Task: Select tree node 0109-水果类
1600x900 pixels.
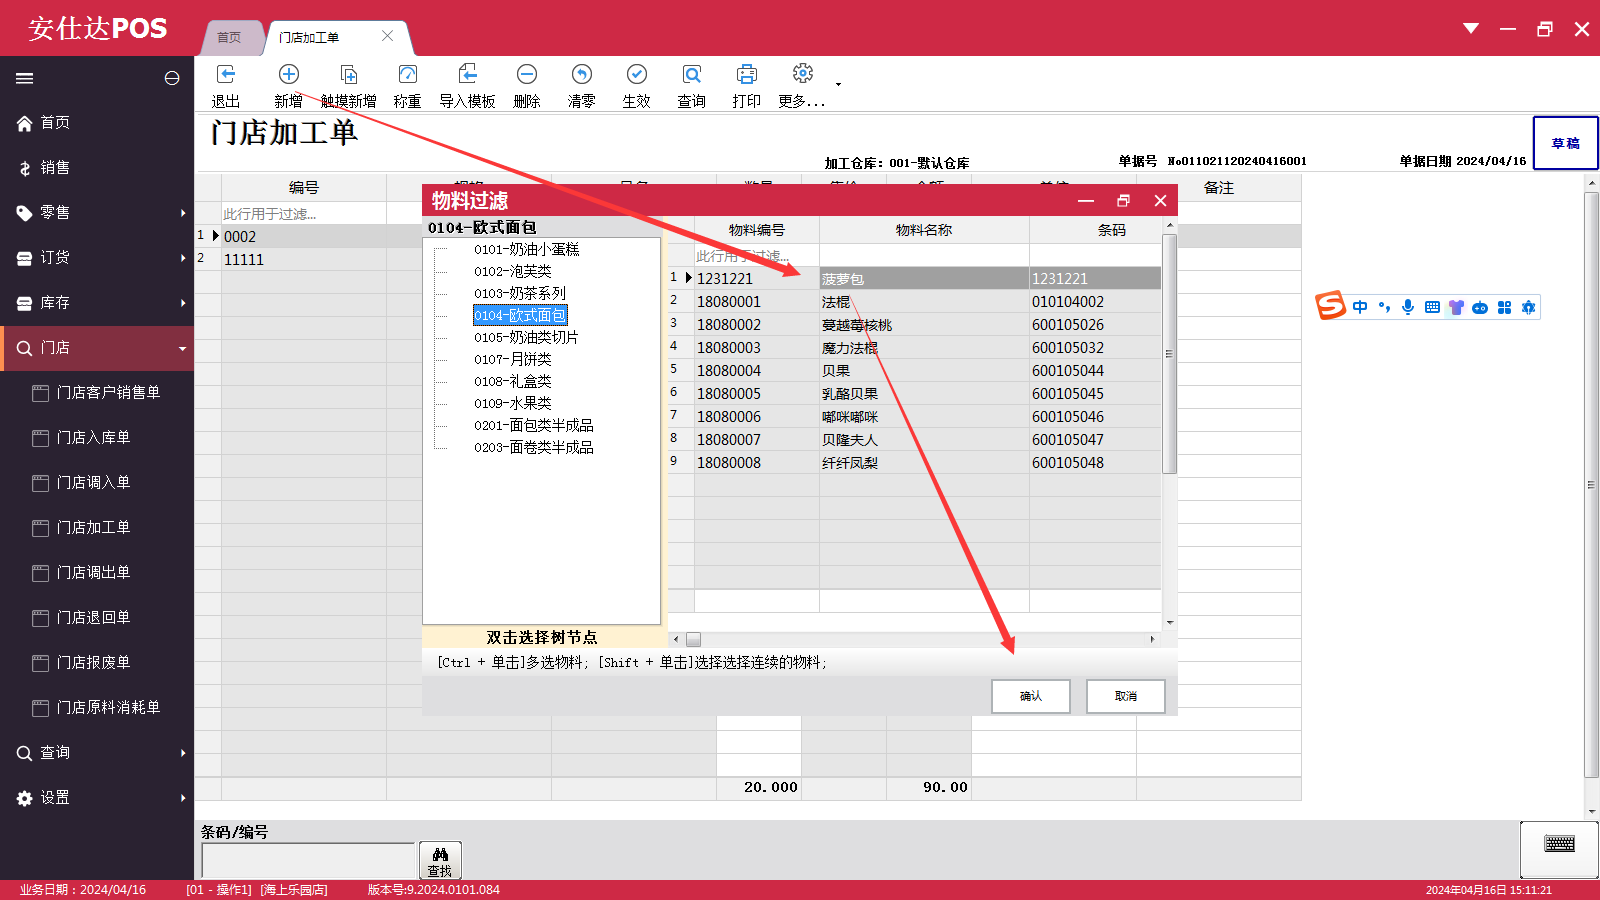Action: (513, 404)
